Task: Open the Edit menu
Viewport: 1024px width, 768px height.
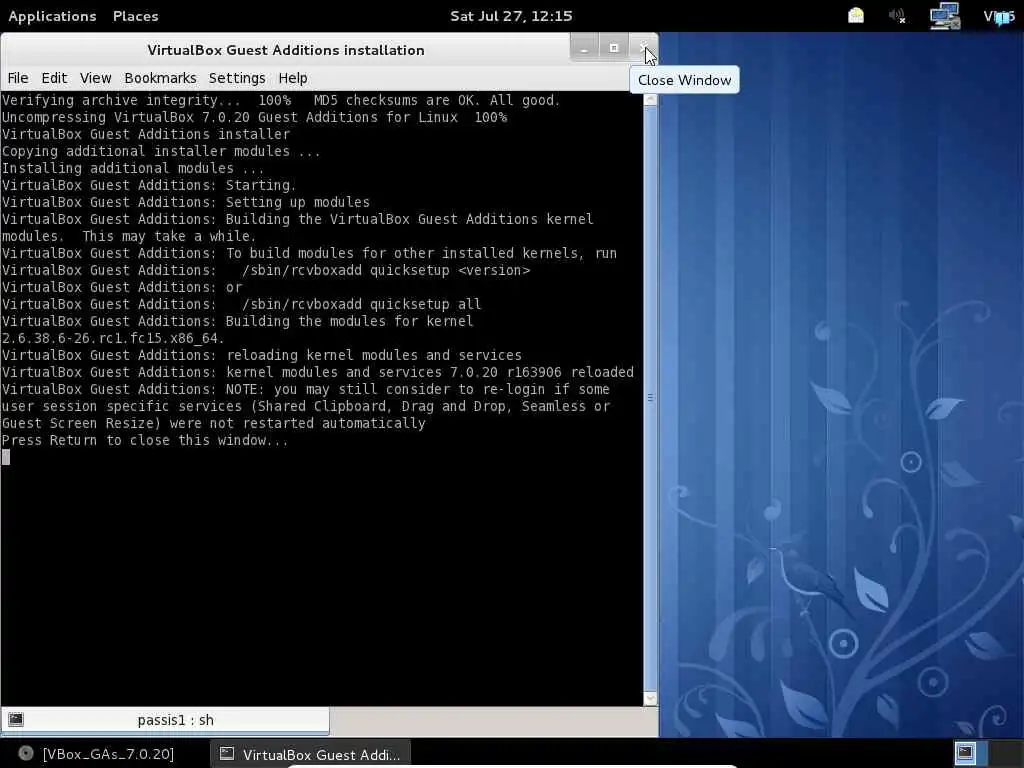Action: [54, 78]
